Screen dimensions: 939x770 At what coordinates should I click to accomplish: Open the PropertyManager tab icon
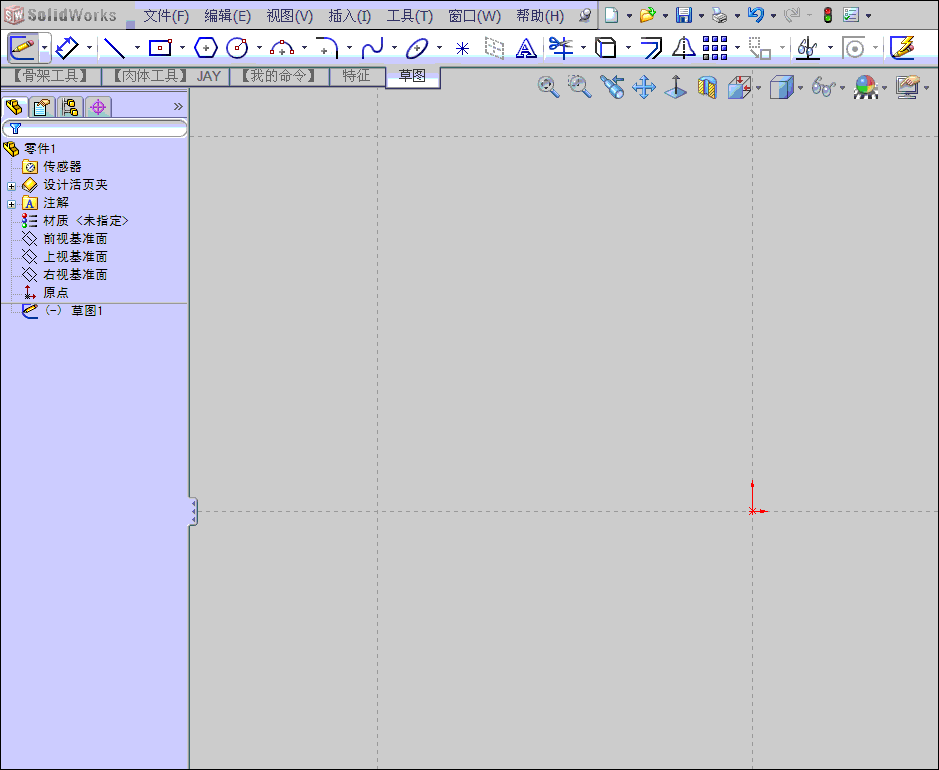click(43, 107)
